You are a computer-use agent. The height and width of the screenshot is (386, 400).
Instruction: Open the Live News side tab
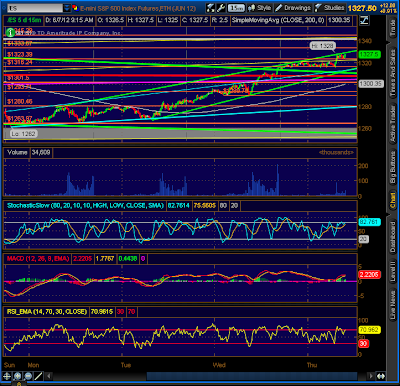(393, 305)
